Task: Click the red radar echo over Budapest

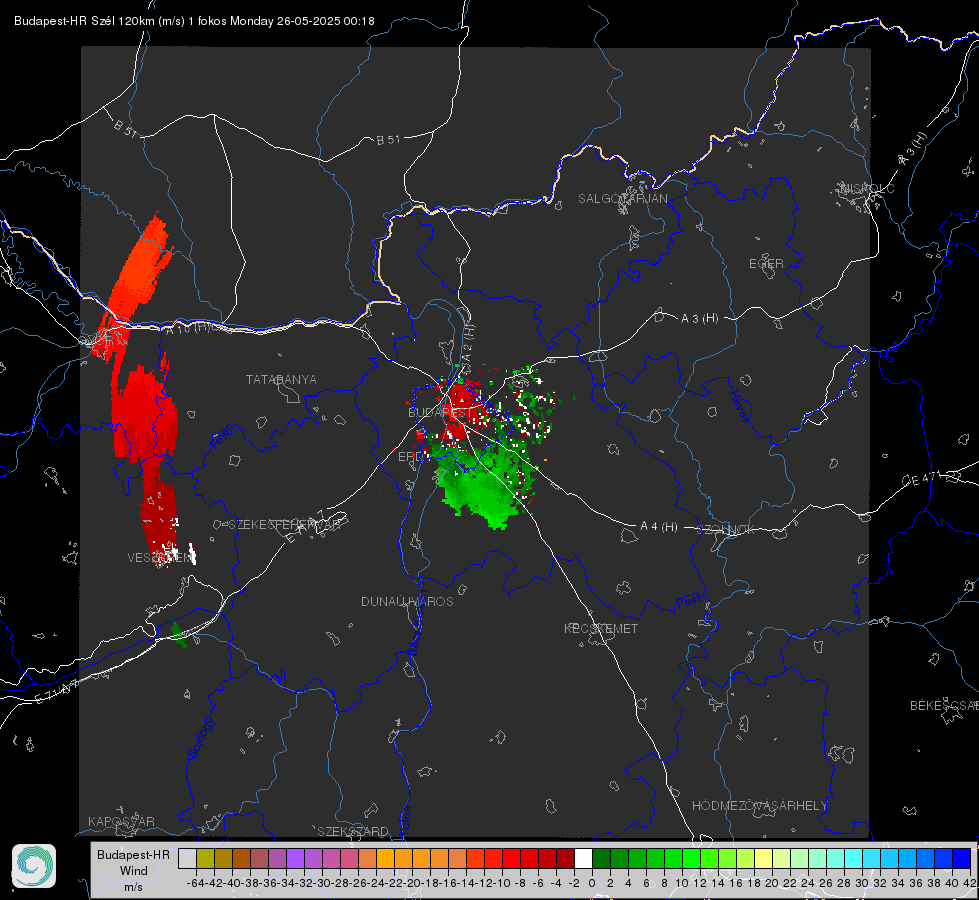Action: point(460,410)
